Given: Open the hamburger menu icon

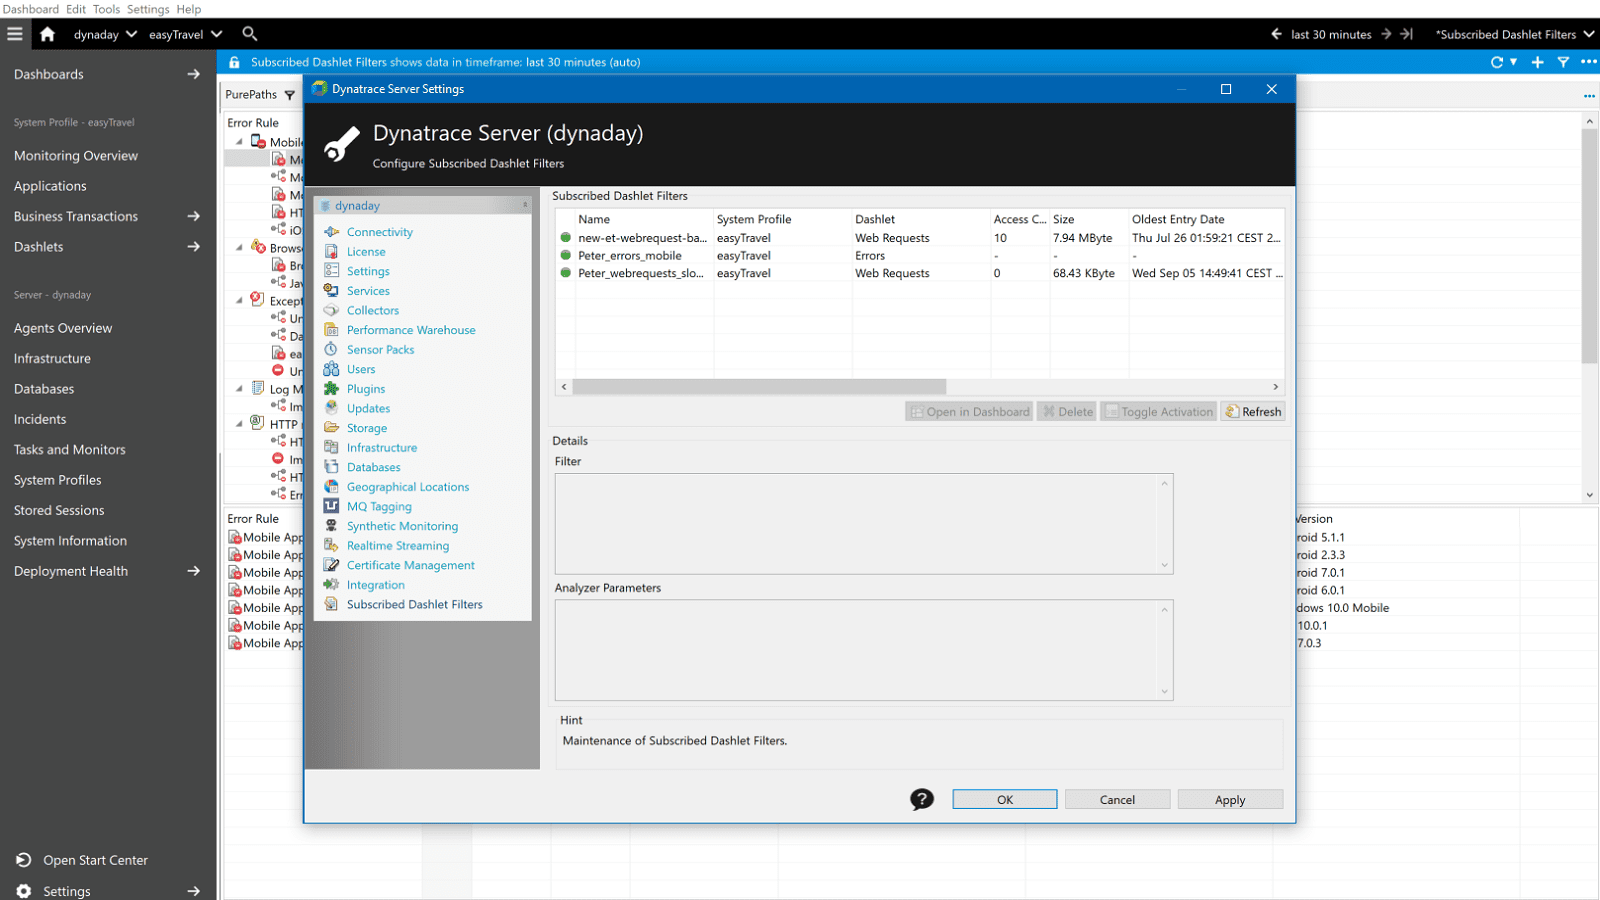Looking at the screenshot, I should [x=15, y=34].
